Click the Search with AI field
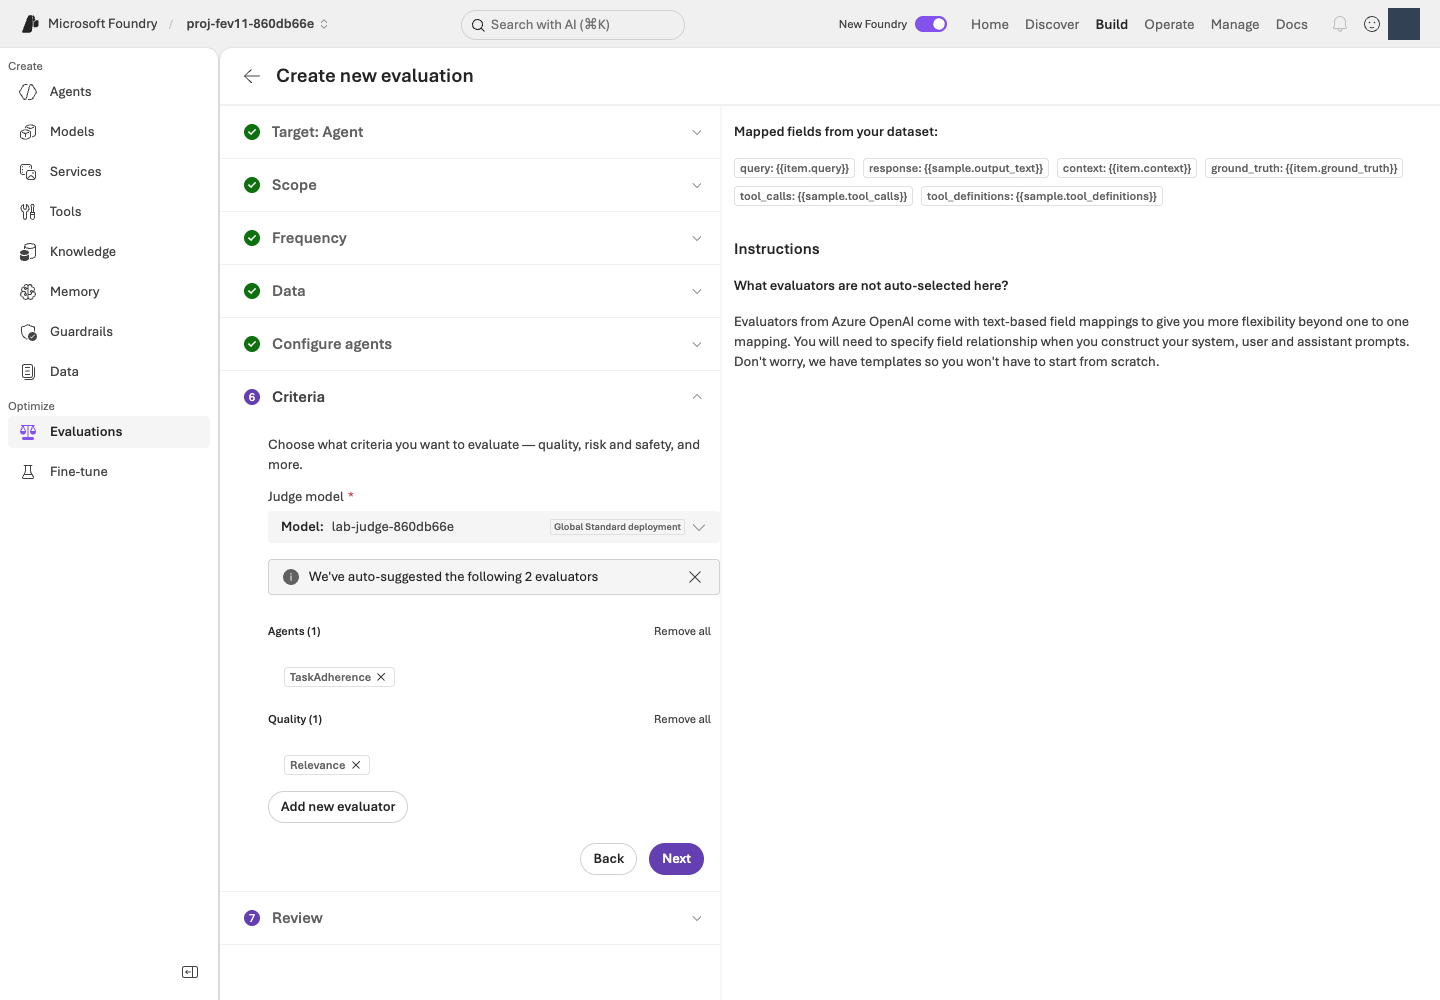Image resolution: width=1440 pixels, height=1000 pixels. pyautogui.click(x=573, y=25)
